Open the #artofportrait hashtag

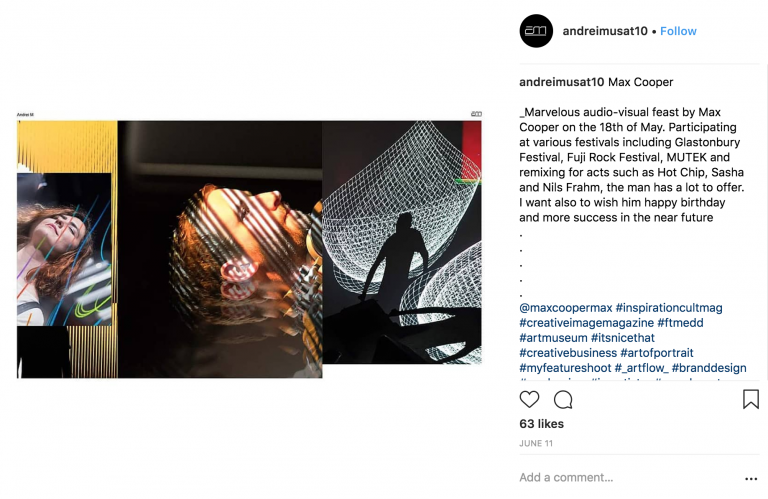(657, 353)
